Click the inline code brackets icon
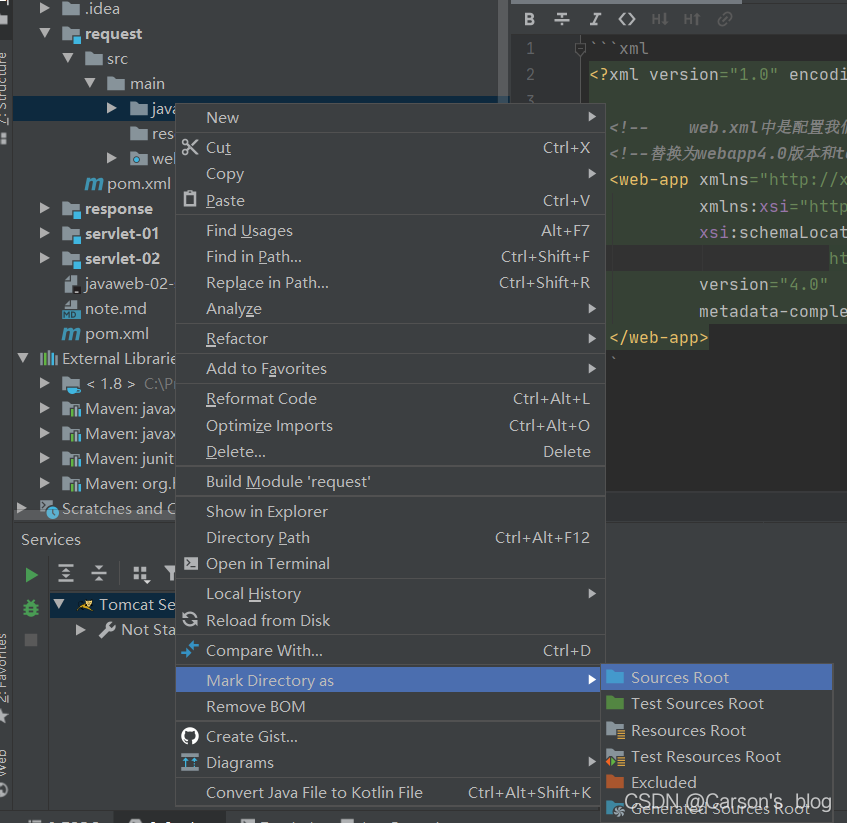The width and height of the screenshot is (847, 823). click(627, 19)
